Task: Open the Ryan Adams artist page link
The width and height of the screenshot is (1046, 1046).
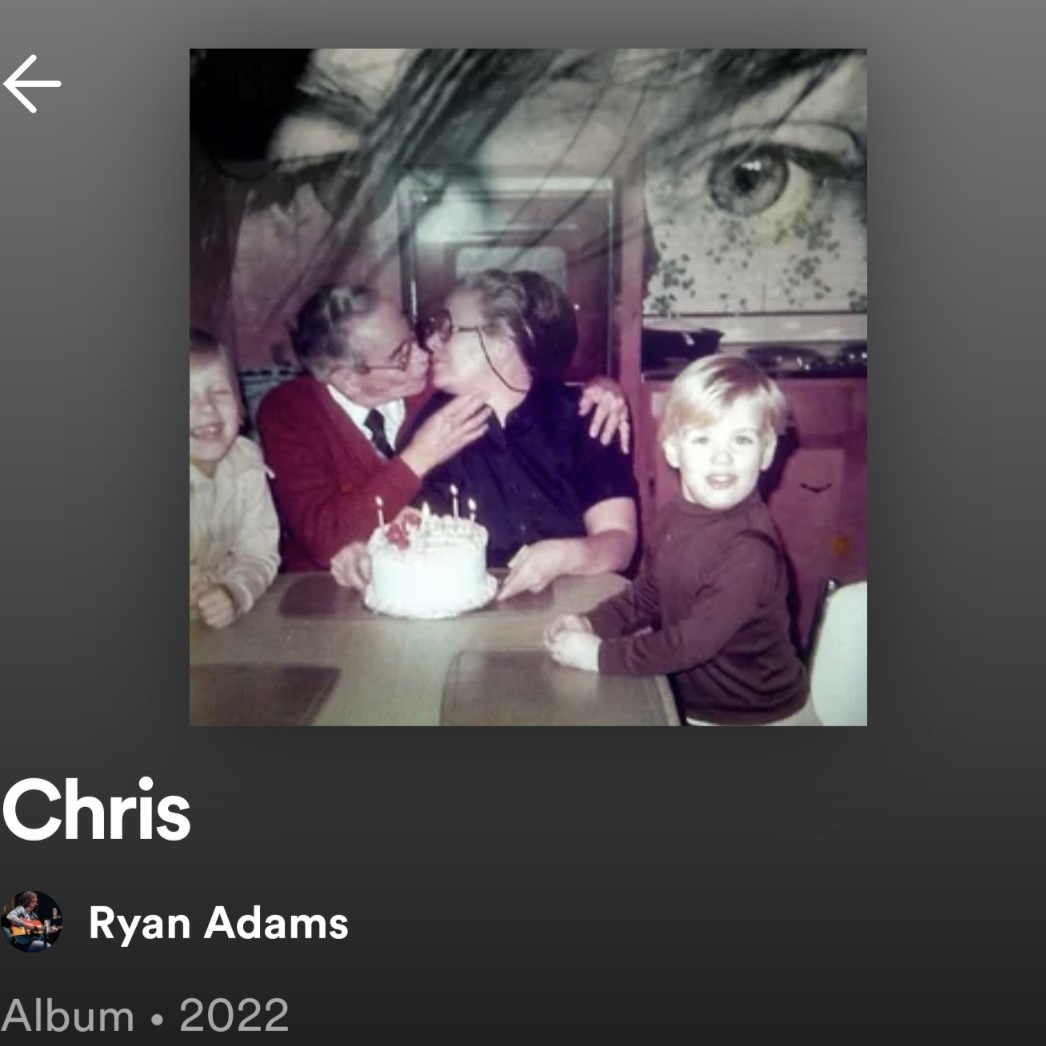Action: pyautogui.click(x=219, y=923)
